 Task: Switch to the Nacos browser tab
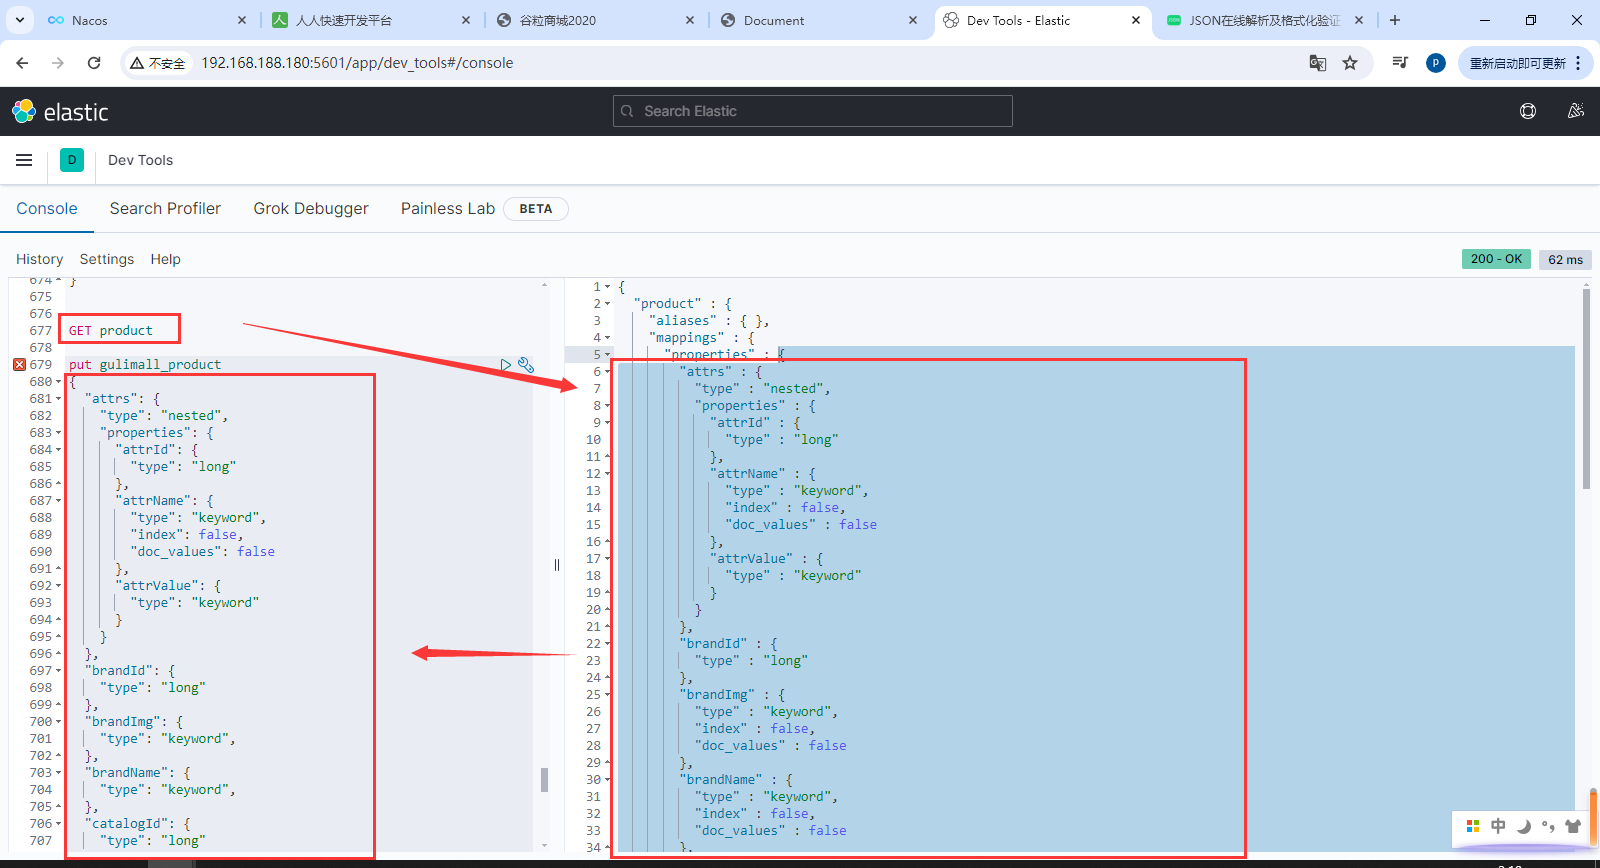click(147, 20)
